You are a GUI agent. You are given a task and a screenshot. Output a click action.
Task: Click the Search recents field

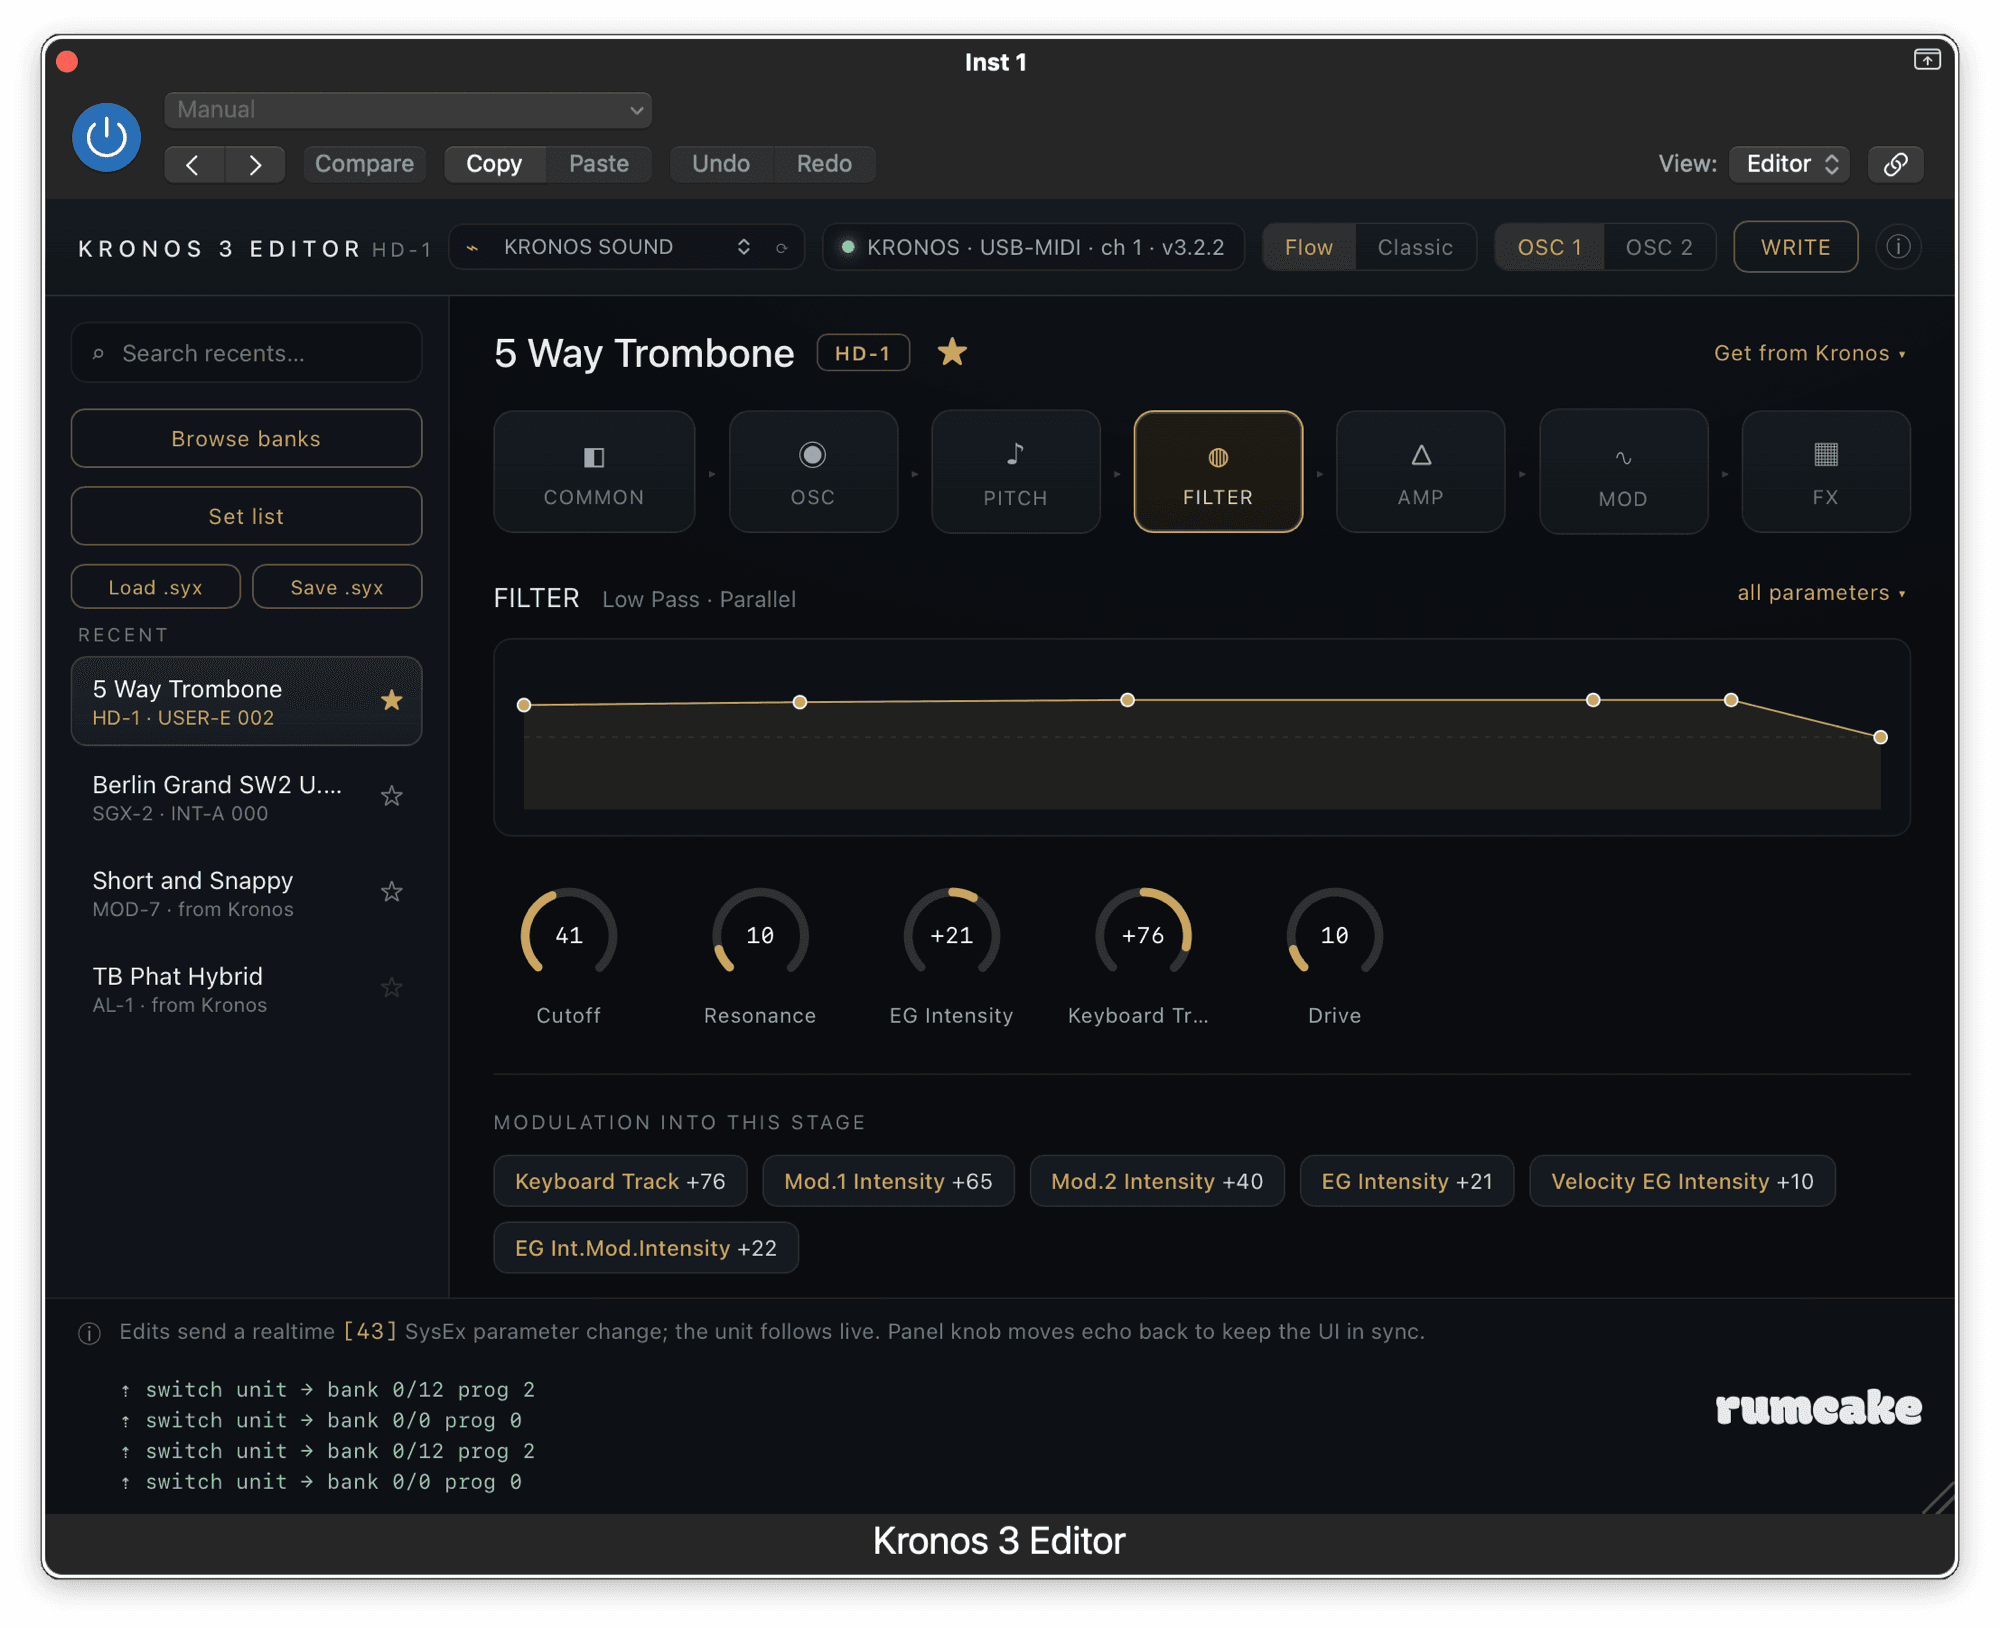coord(246,353)
